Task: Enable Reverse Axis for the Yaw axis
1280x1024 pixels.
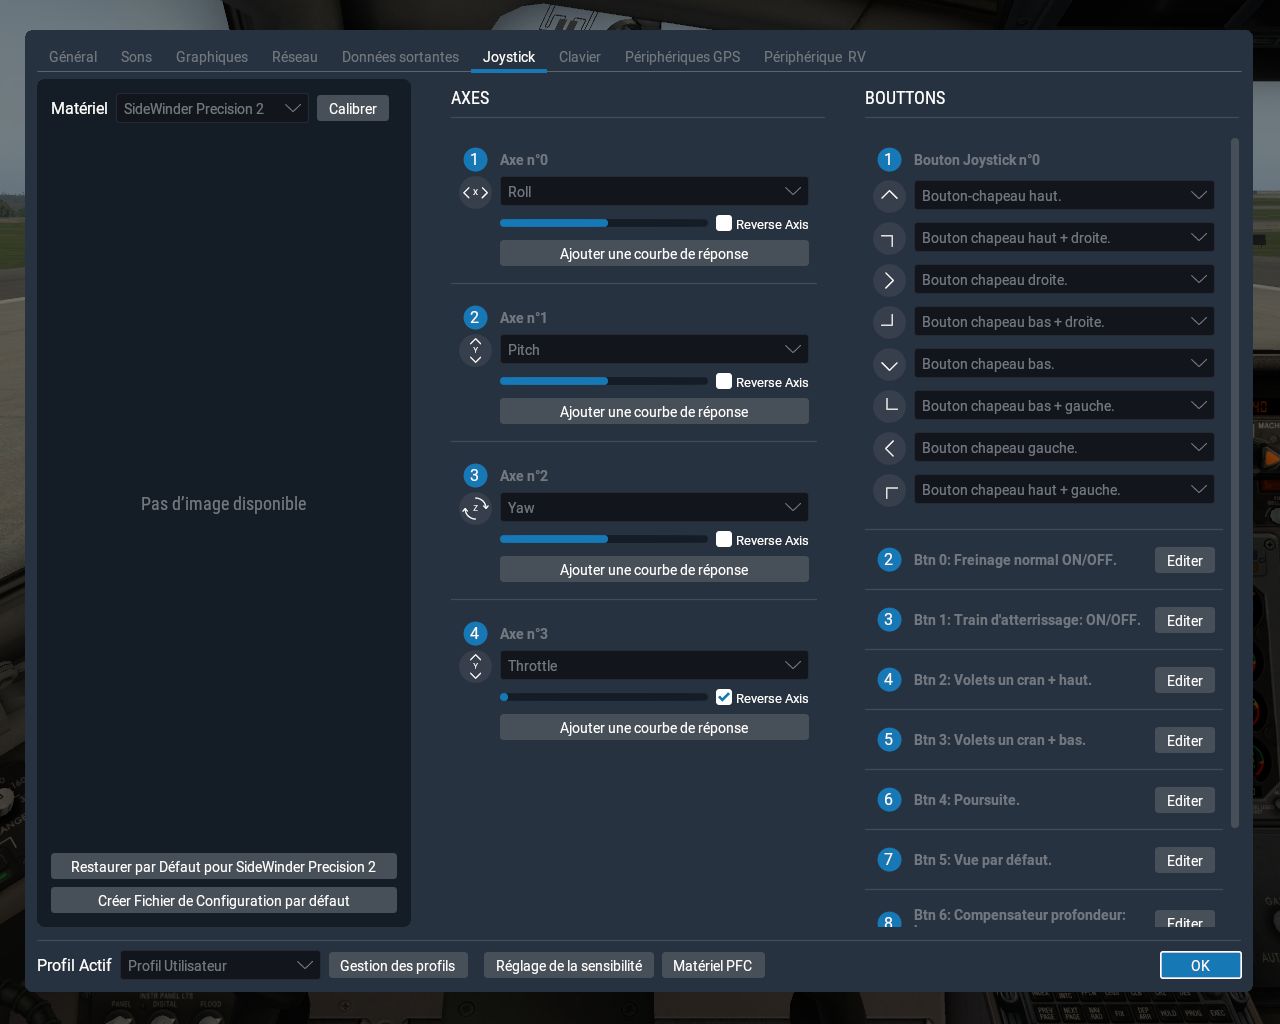Action: [x=724, y=539]
